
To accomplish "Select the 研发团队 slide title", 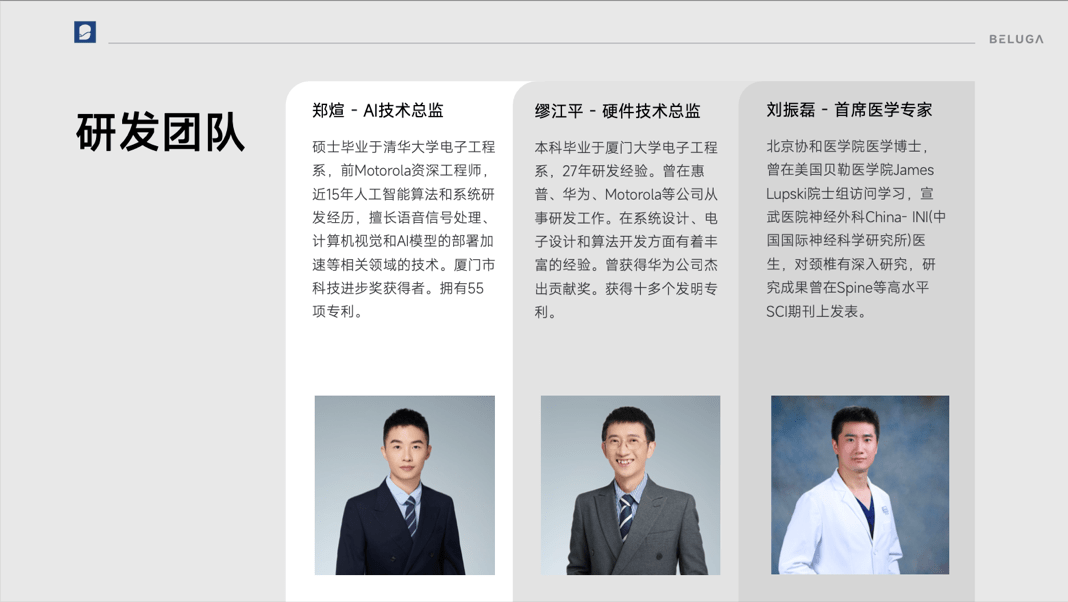I will pyautogui.click(x=160, y=132).
